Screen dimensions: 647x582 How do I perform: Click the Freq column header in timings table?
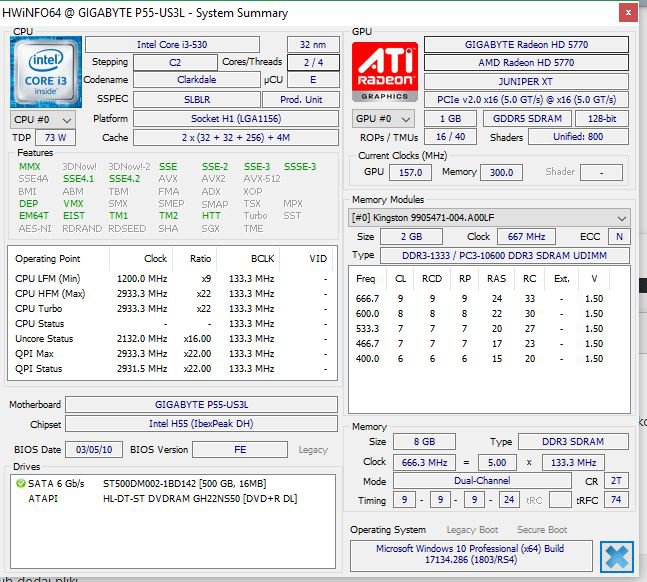point(366,279)
